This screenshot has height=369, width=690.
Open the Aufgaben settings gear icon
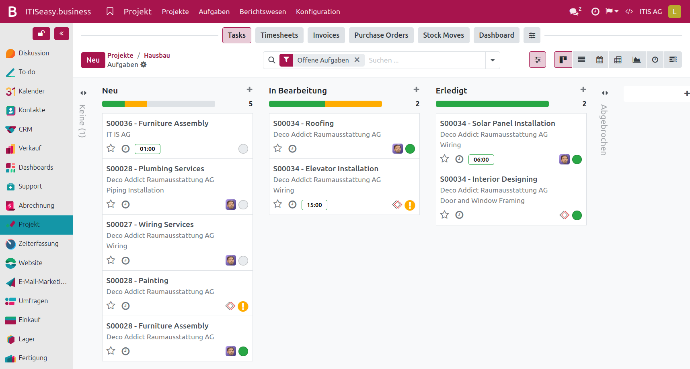(x=143, y=65)
